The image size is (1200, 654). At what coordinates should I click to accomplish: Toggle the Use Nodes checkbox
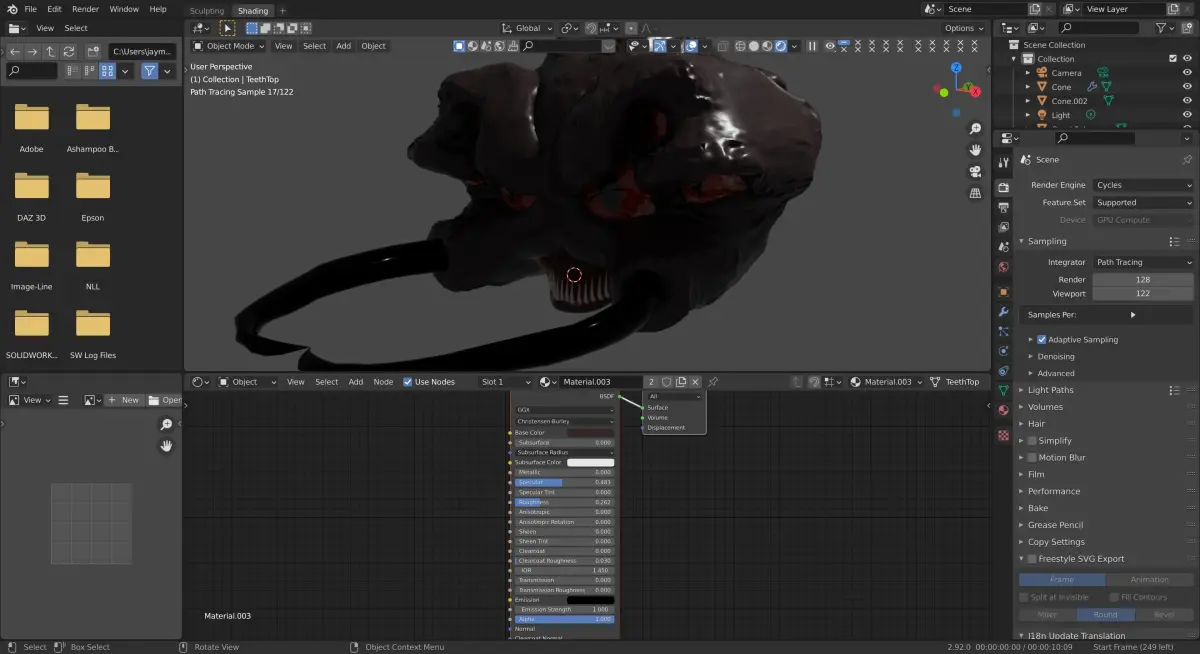click(x=407, y=382)
